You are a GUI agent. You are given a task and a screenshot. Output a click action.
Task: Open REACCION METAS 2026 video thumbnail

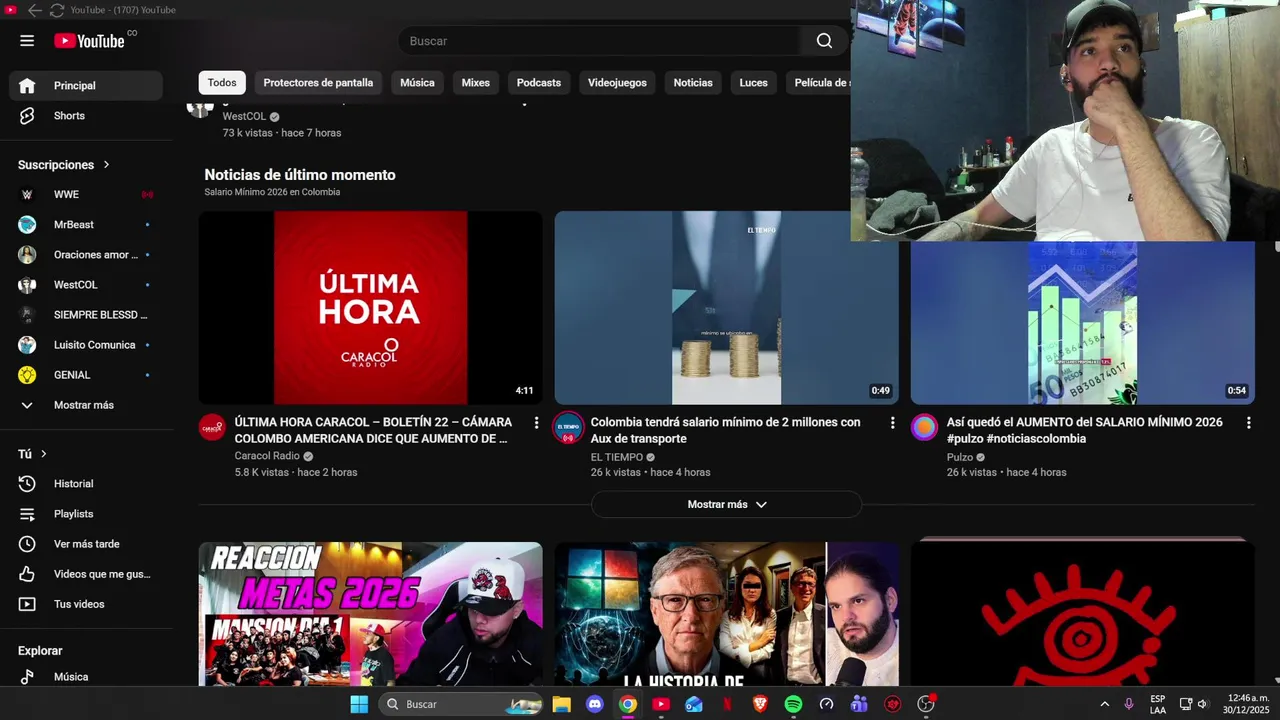click(x=370, y=614)
